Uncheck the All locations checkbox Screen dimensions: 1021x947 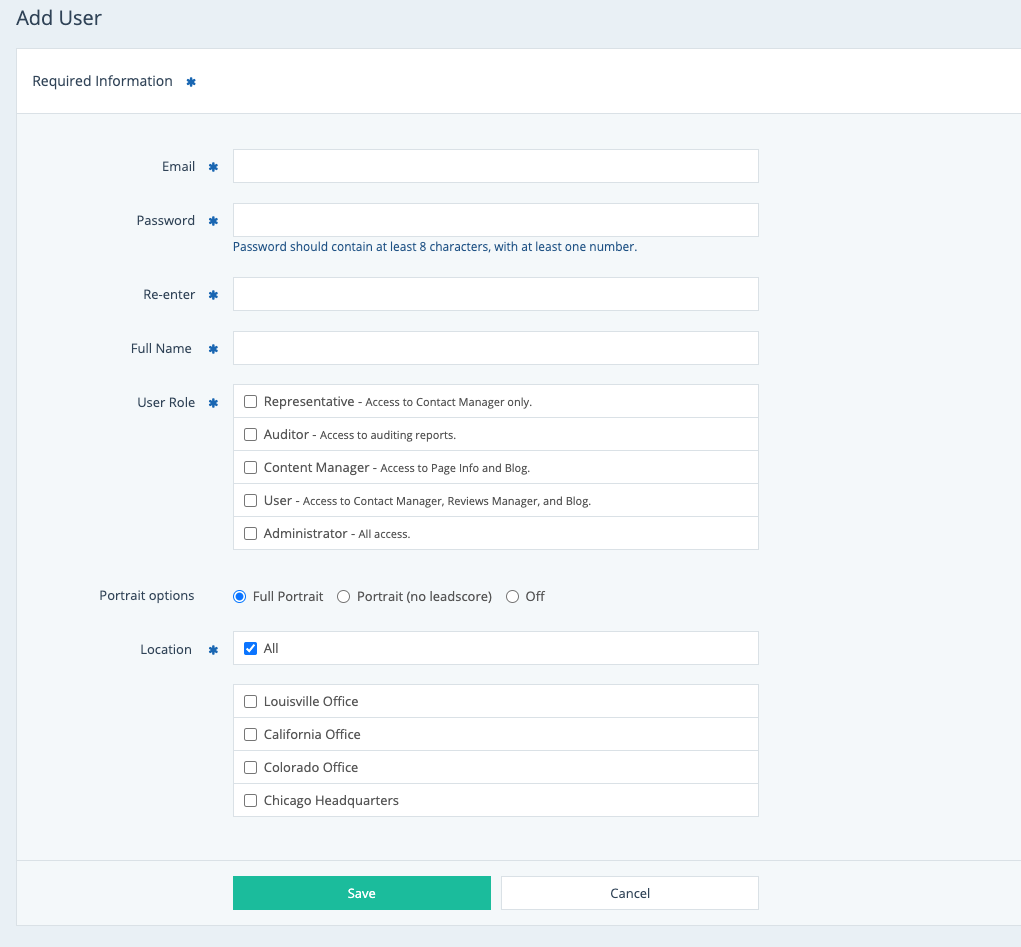click(251, 649)
